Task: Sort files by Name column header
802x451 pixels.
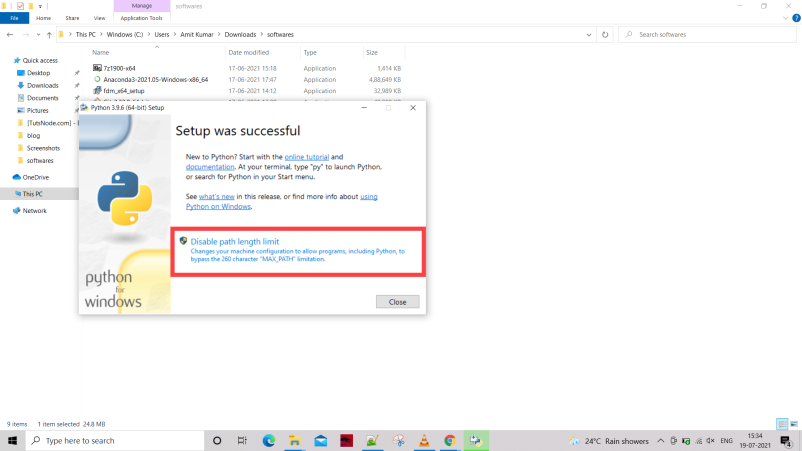Action: coord(101,53)
